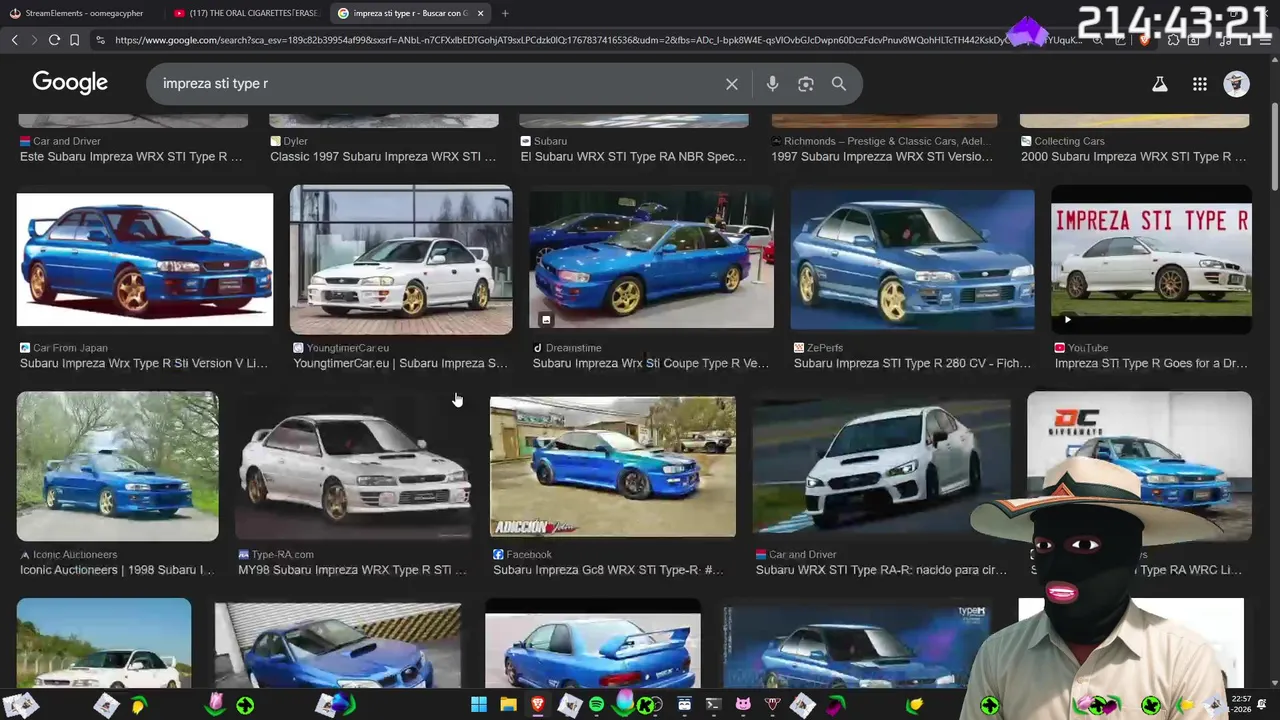The height and width of the screenshot is (720, 1280).
Task: Go back with the browser back arrow
Action: pos(14,40)
